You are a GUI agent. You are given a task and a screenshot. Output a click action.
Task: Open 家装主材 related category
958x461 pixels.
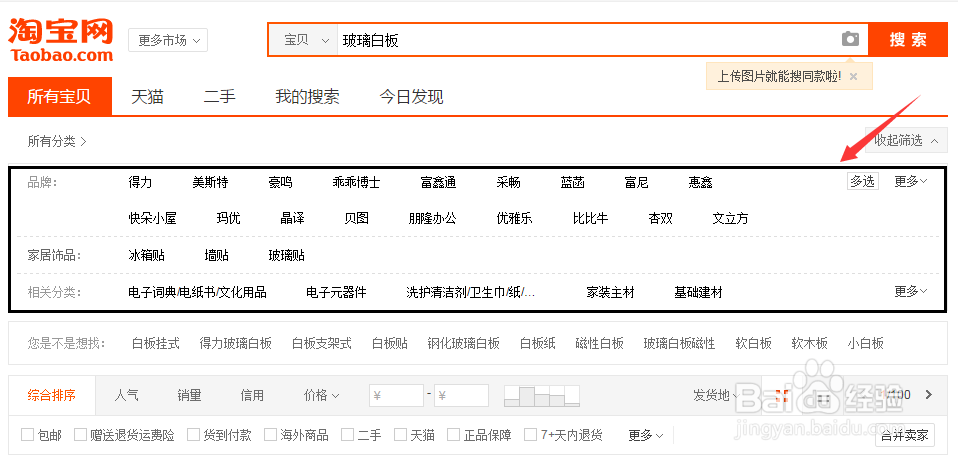[x=610, y=292]
